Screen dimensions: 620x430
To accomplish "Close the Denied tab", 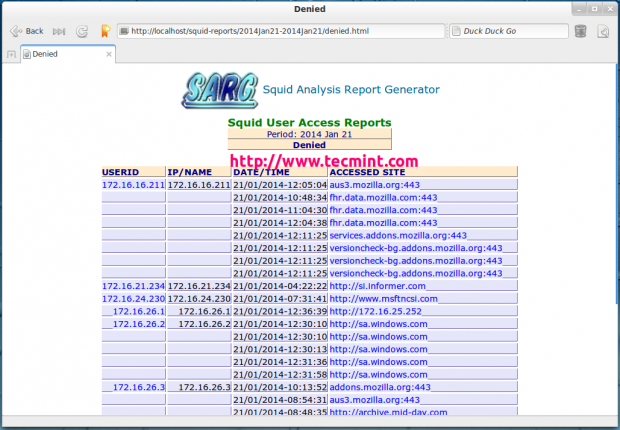I will click(x=109, y=54).
